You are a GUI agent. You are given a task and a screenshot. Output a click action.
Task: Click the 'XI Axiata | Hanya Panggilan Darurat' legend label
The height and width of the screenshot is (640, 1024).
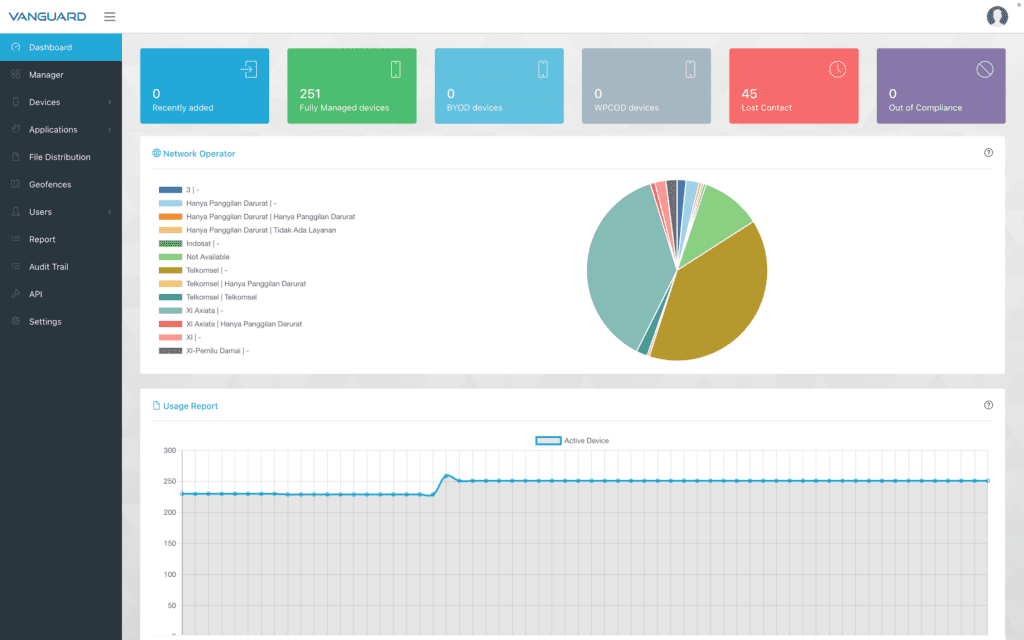click(244, 324)
